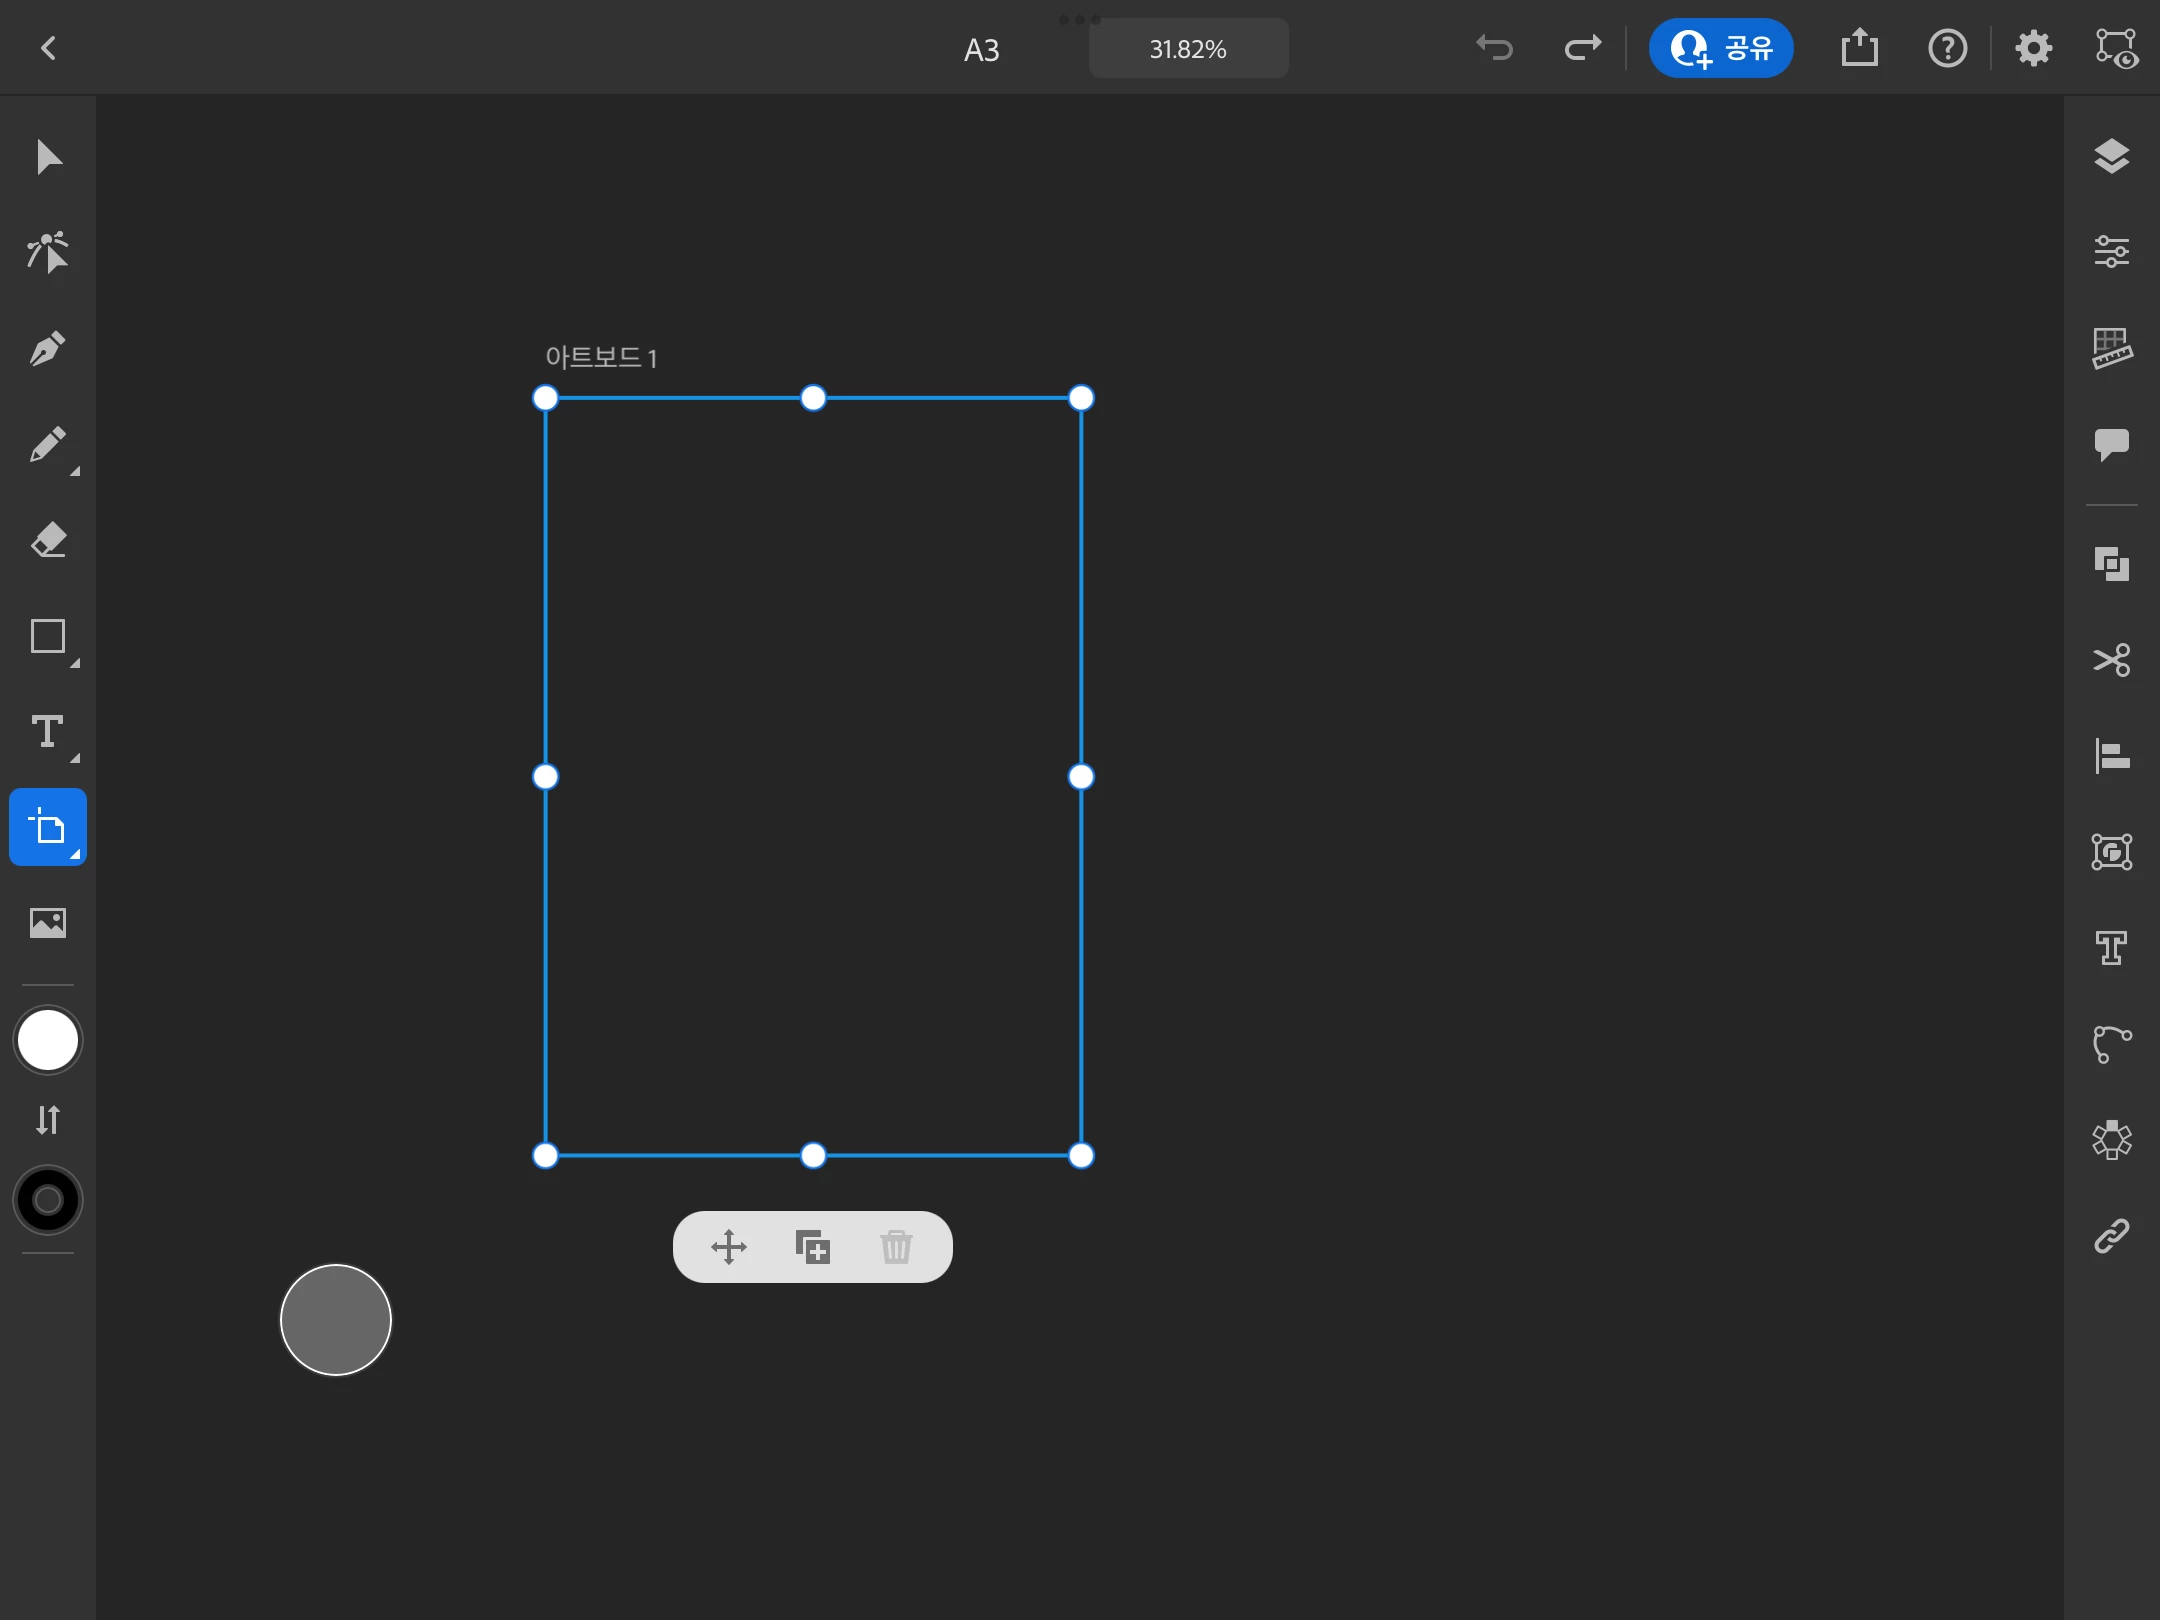Image resolution: width=2160 pixels, height=1620 pixels.
Task: Open the Comments panel
Action: coord(2111,444)
